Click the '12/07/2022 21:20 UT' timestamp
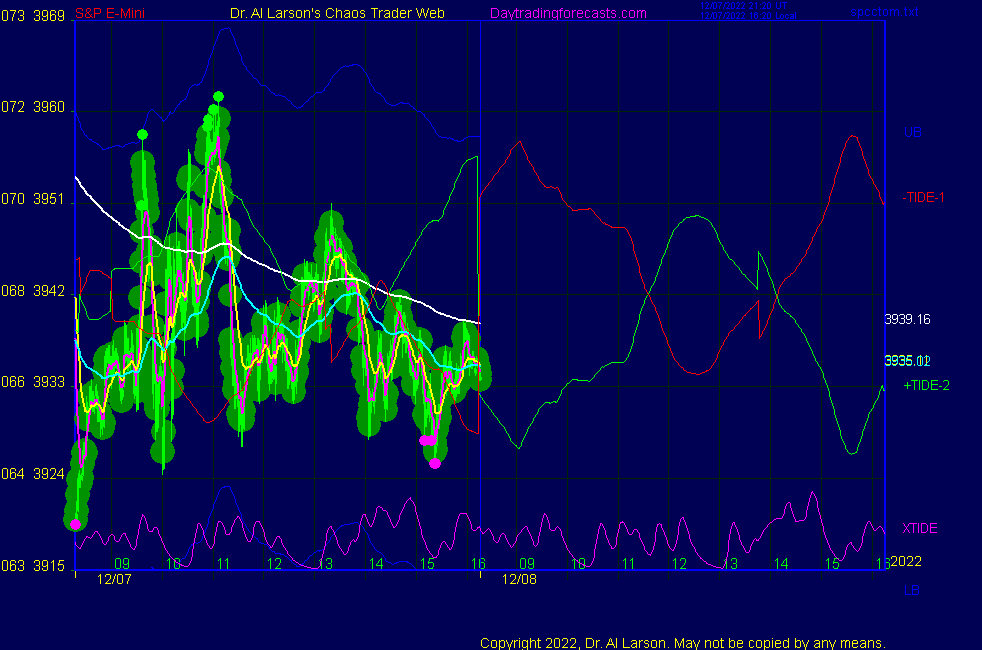The width and height of the screenshot is (982, 650). pyautogui.click(x=743, y=6)
